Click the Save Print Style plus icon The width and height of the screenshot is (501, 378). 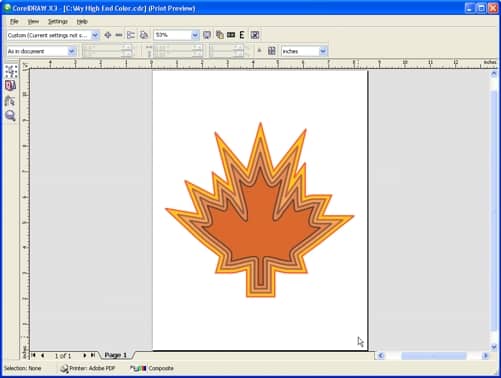(x=108, y=35)
